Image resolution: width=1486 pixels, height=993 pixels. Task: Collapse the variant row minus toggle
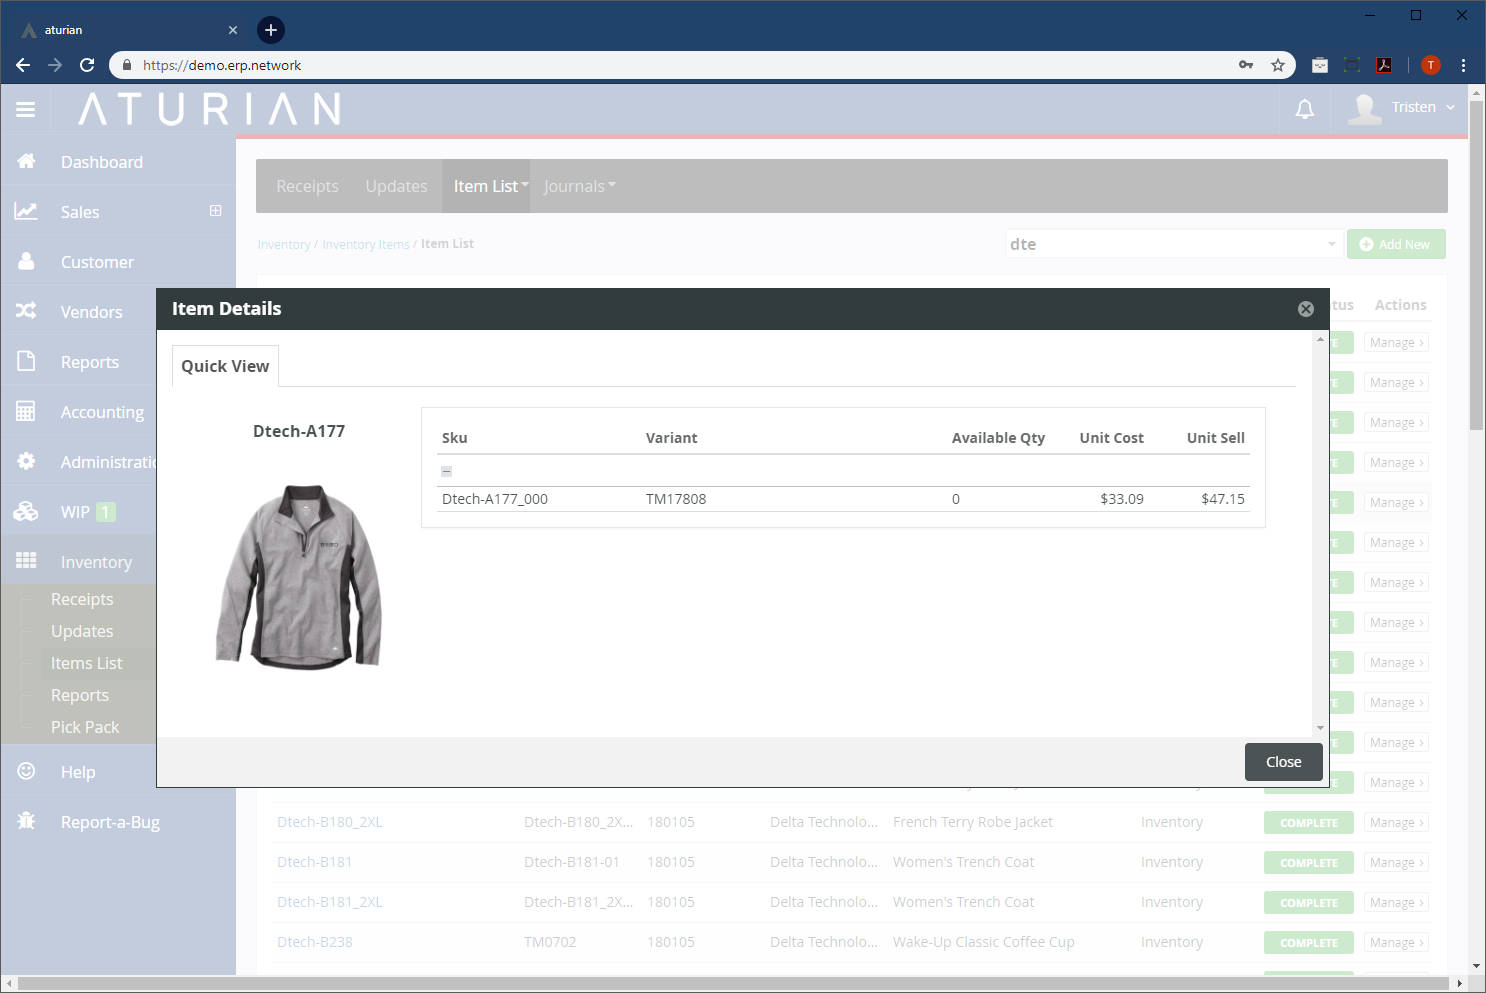(x=447, y=471)
